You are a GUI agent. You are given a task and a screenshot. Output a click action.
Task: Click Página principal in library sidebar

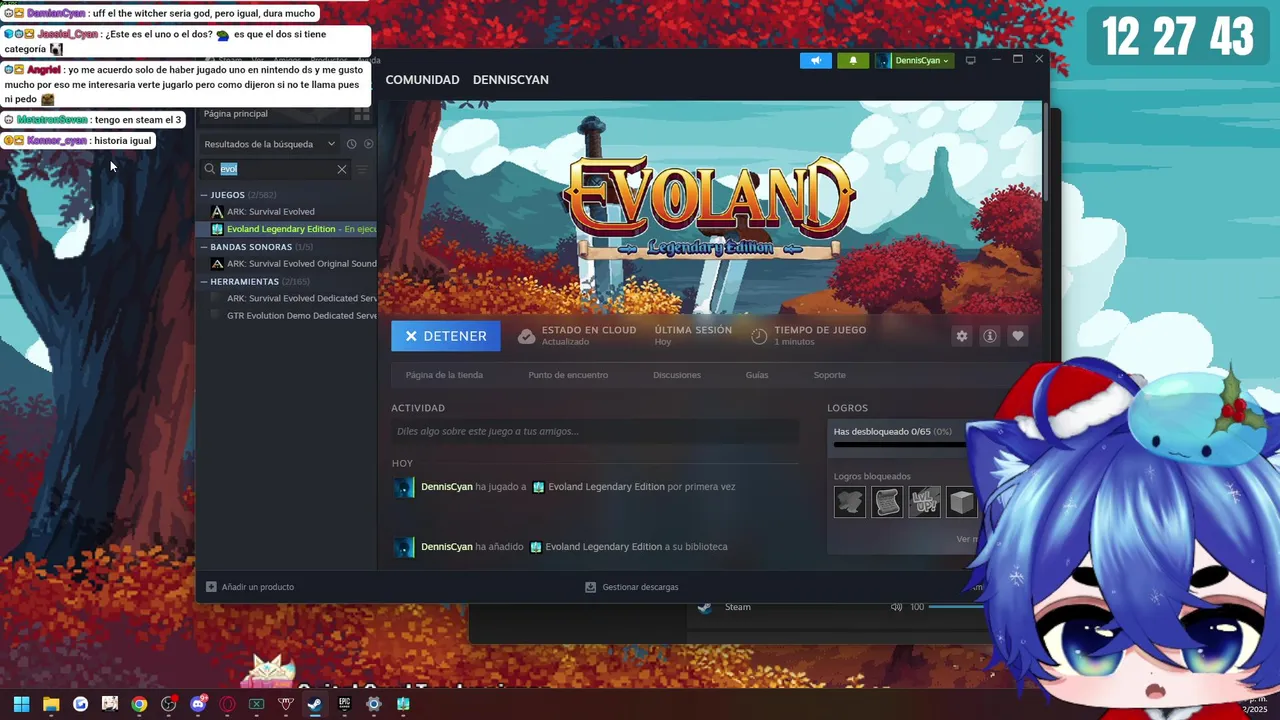[236, 114]
